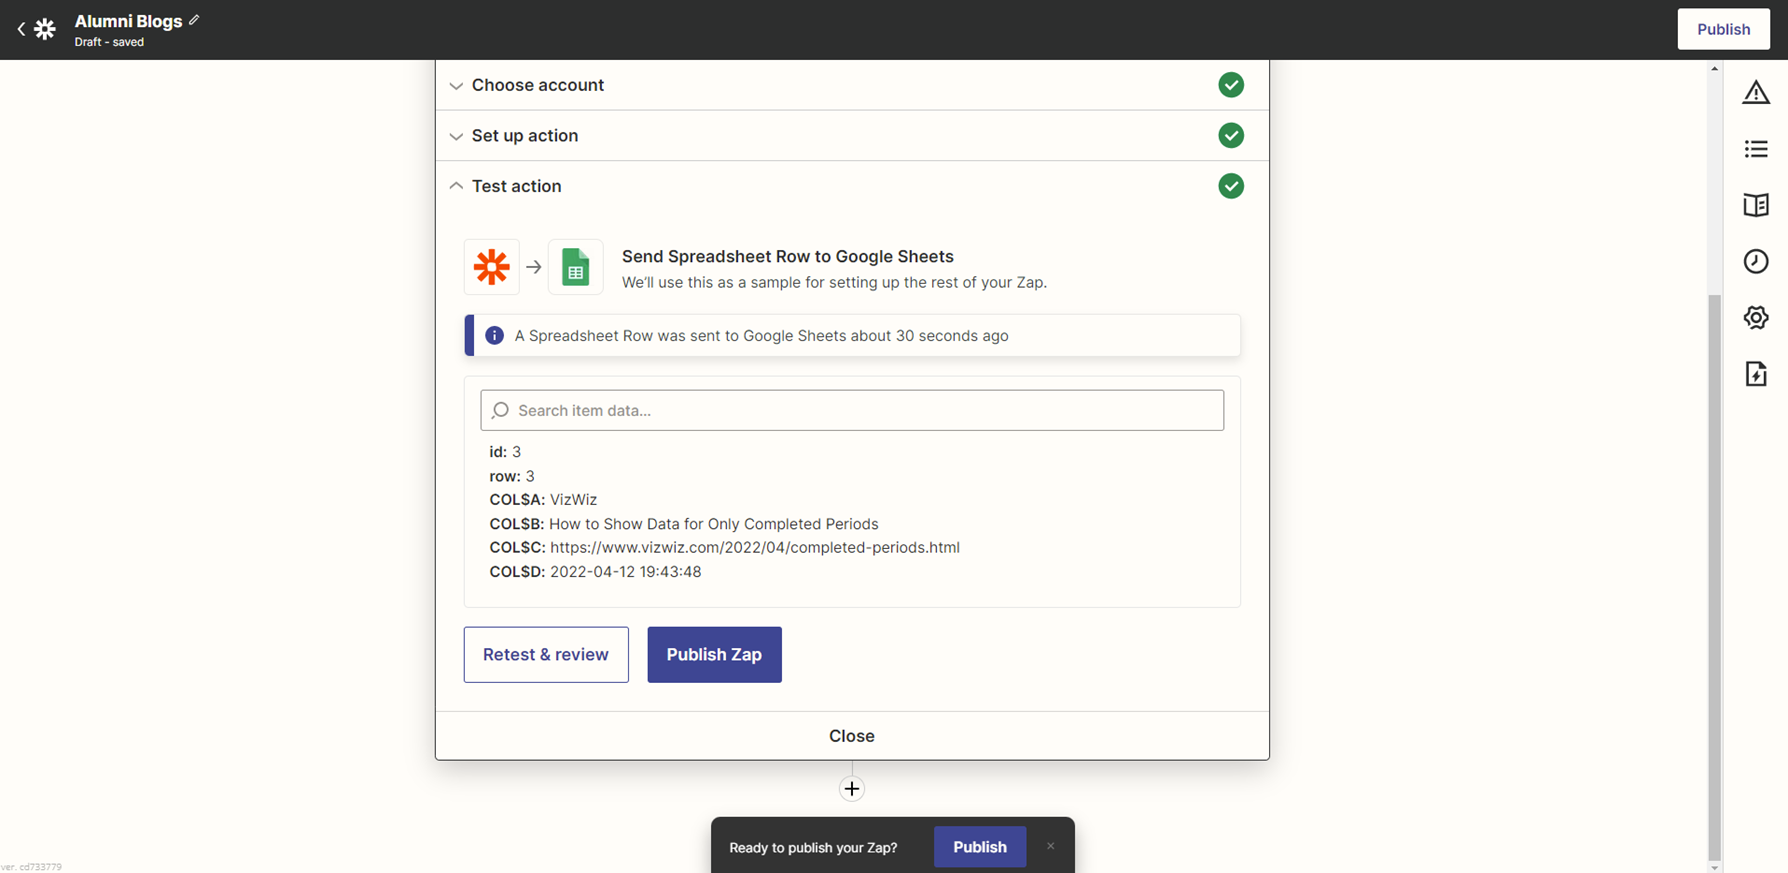This screenshot has height=873, width=1788.
Task: Add a step with plus icon
Action: (852, 789)
